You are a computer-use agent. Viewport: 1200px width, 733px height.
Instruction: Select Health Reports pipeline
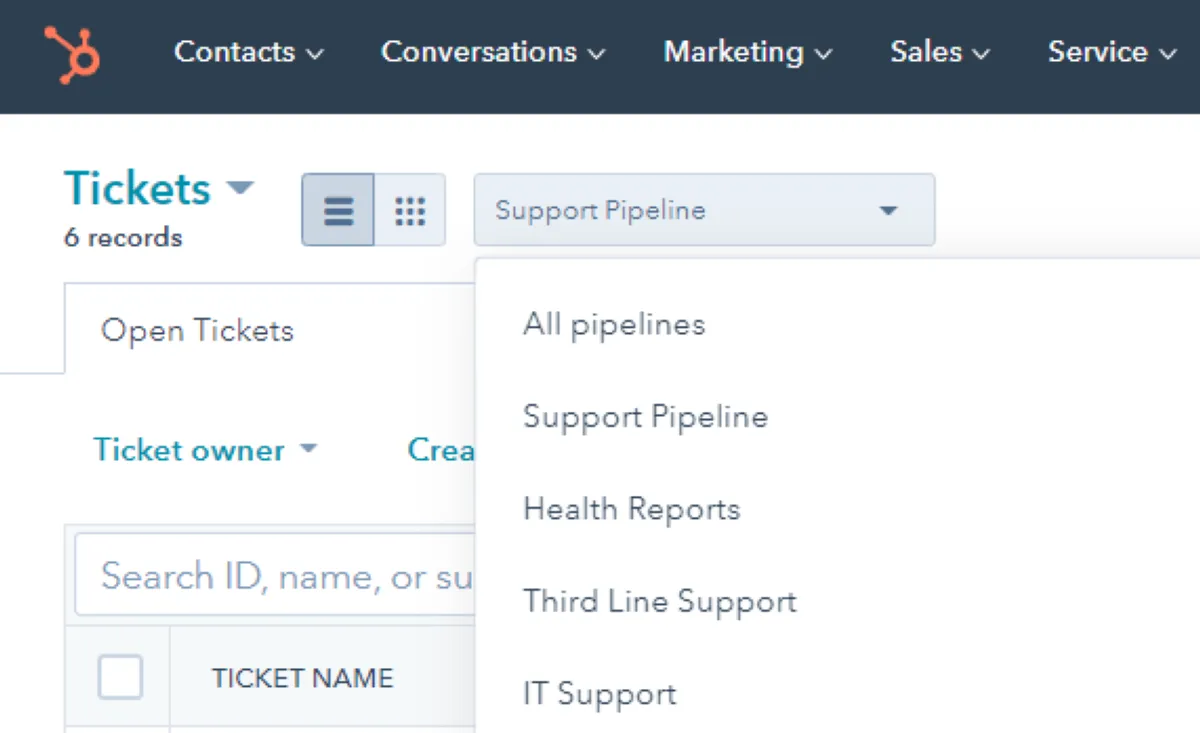point(631,509)
